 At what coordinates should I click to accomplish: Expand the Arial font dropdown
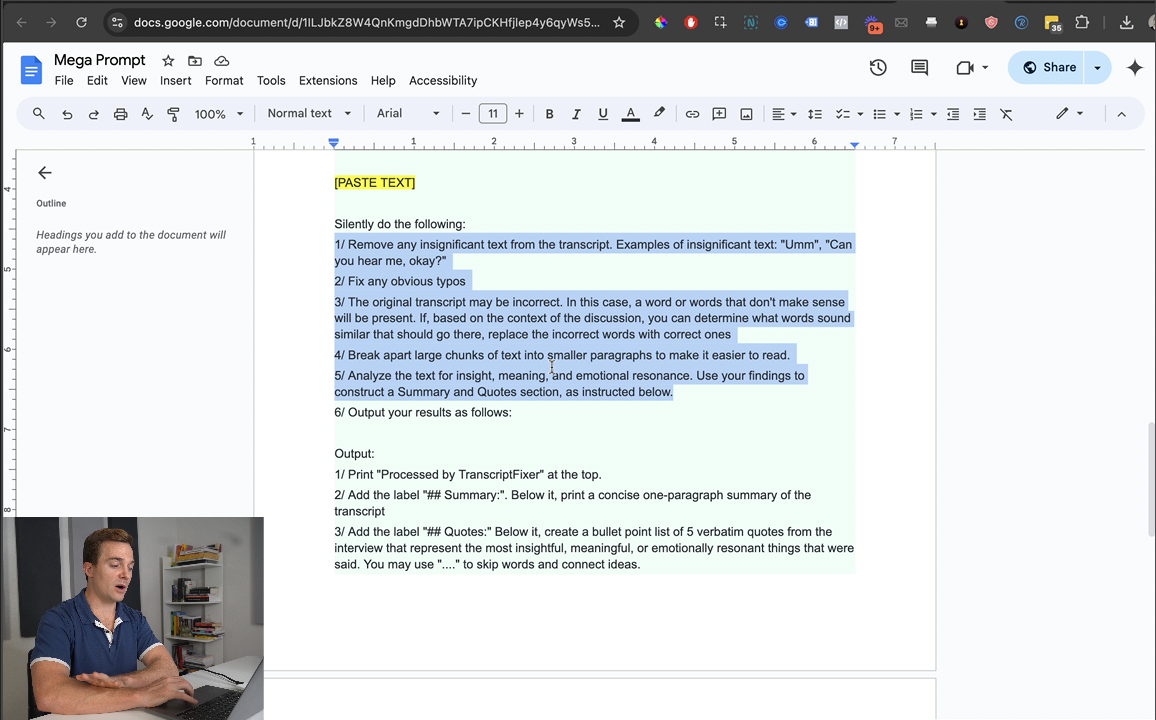coord(407,114)
